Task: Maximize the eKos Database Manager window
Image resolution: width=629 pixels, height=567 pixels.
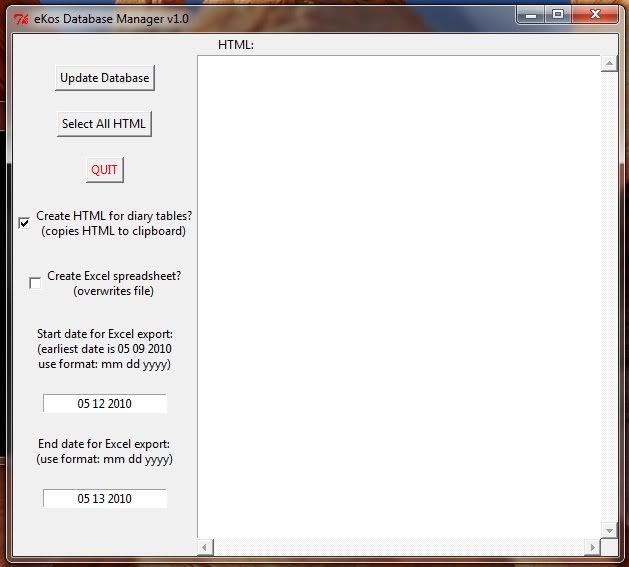Action: [x=558, y=15]
